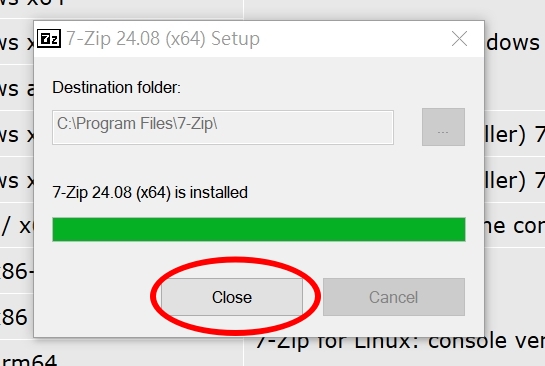Click the '86' row text beside the Close button
The width and height of the screenshot is (545, 366).
click(14, 317)
